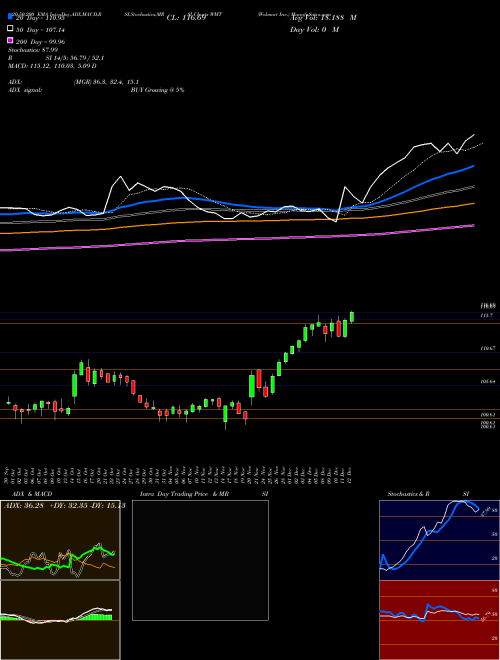Click the 'ADX: 36.28 +DY: 32.35' readout

tap(45, 506)
